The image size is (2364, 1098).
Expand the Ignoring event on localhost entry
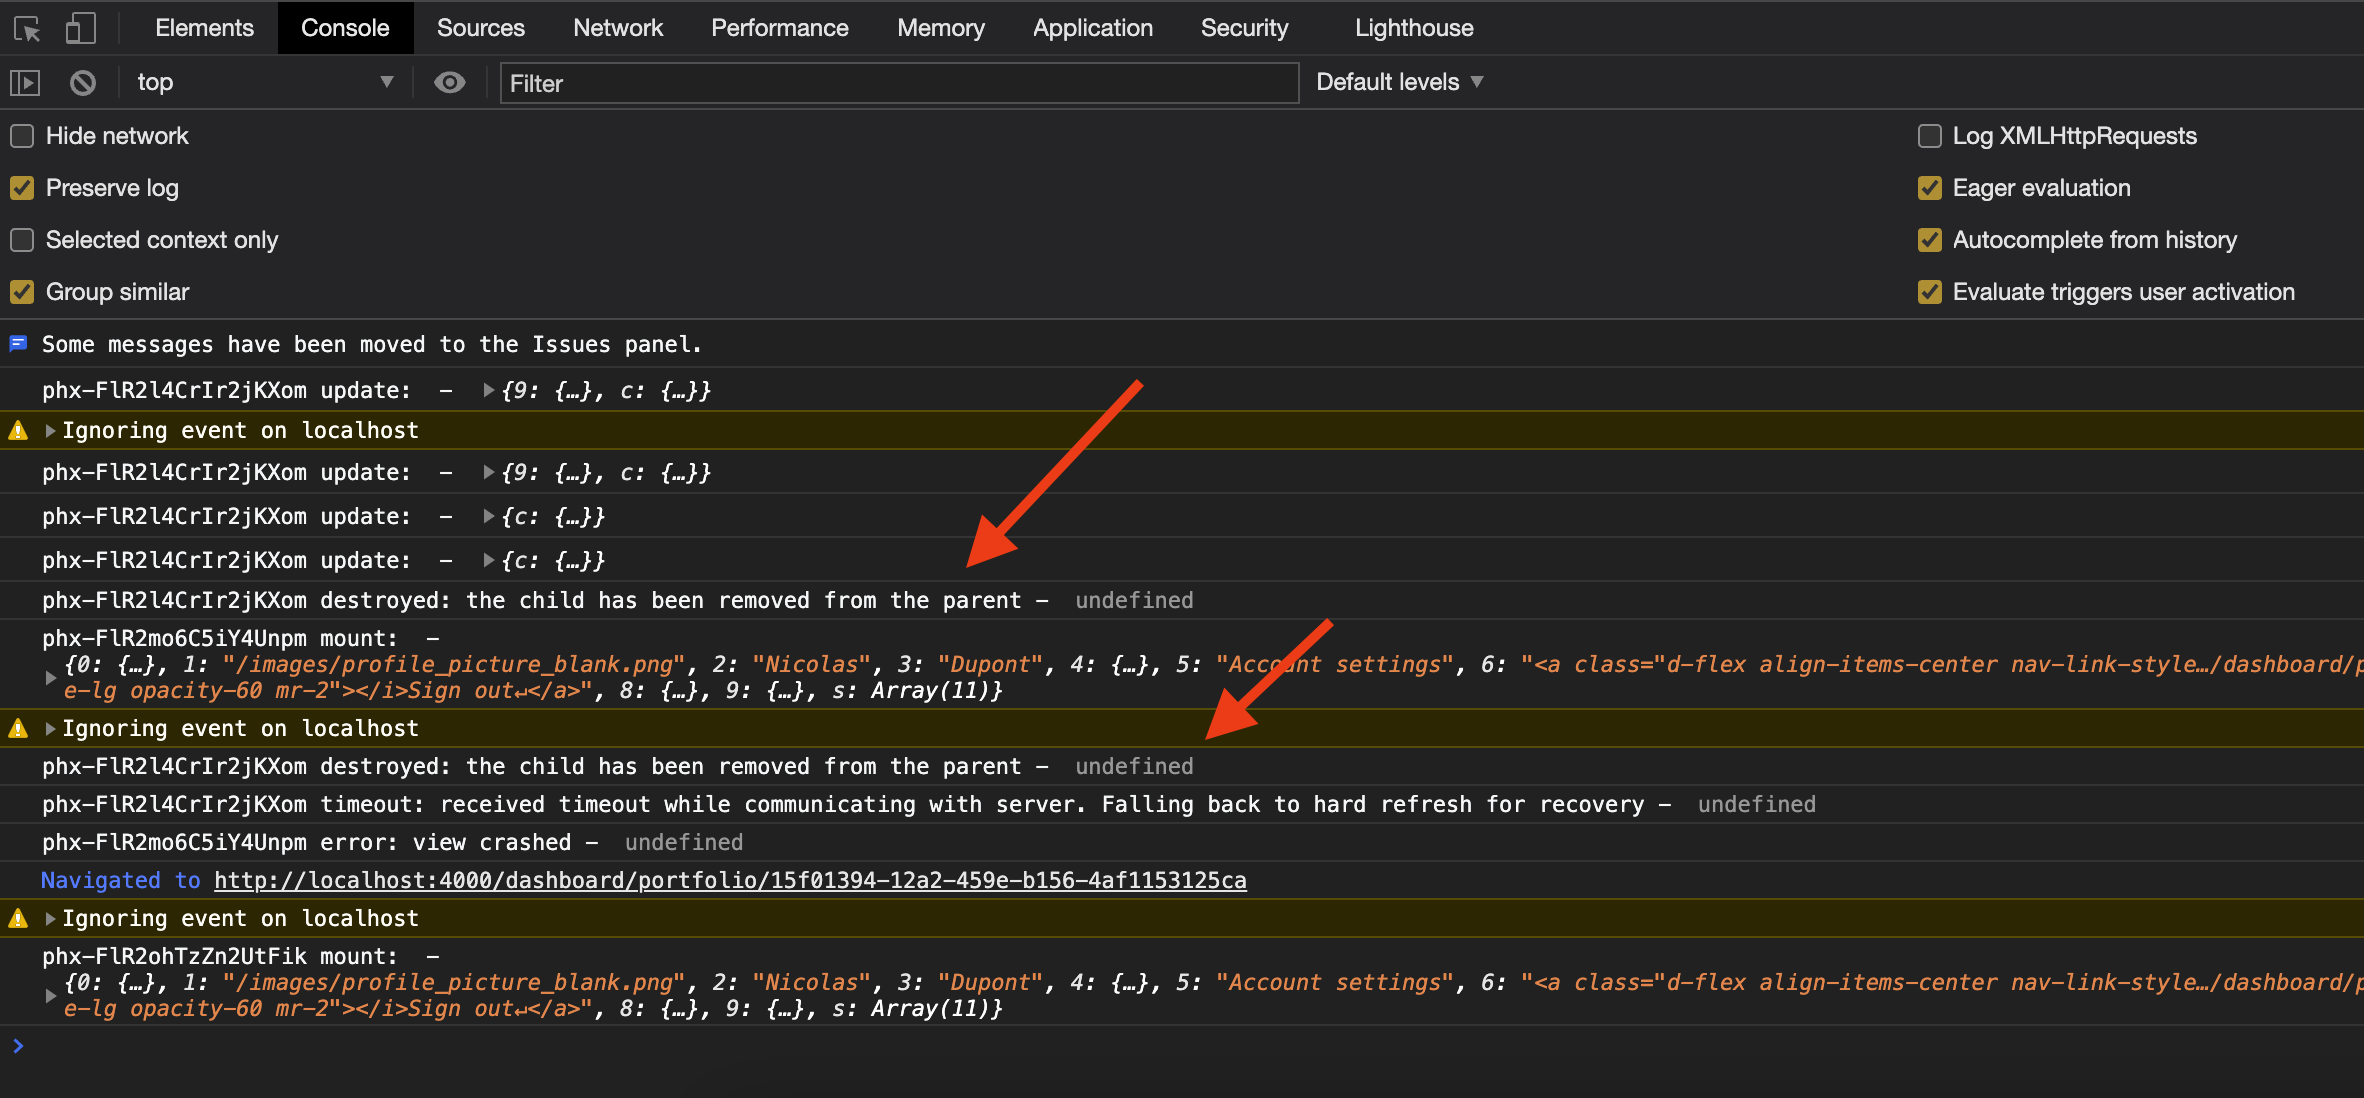pos(48,430)
